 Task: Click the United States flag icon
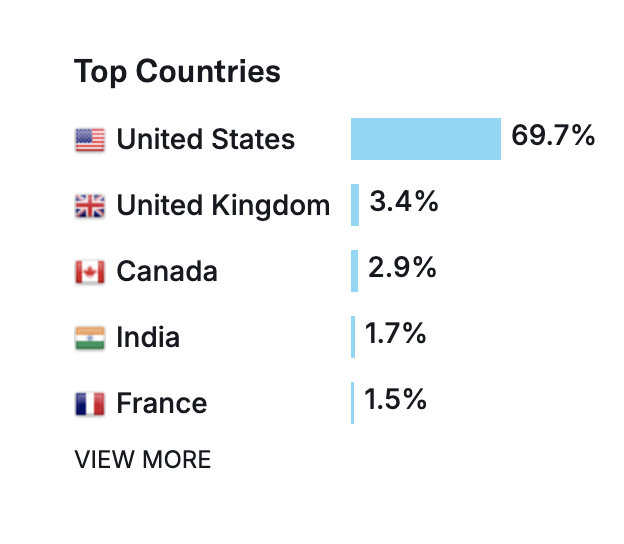pyautogui.click(x=90, y=140)
